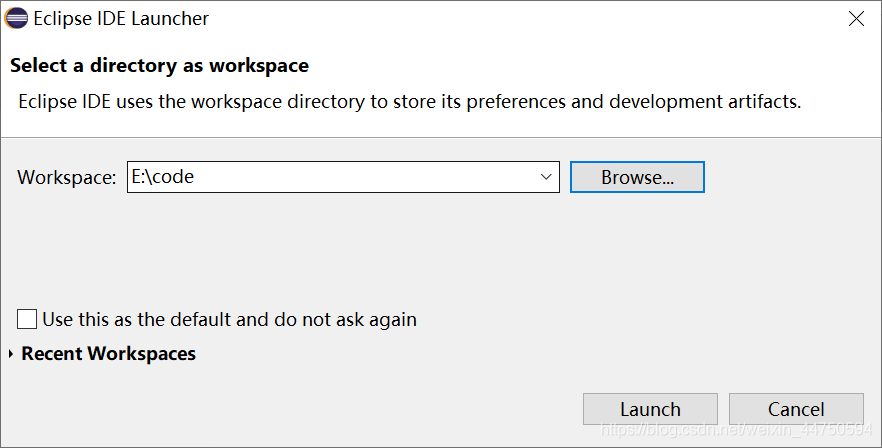Click the 'Use this as the default' label
882x448 pixels.
point(229,320)
